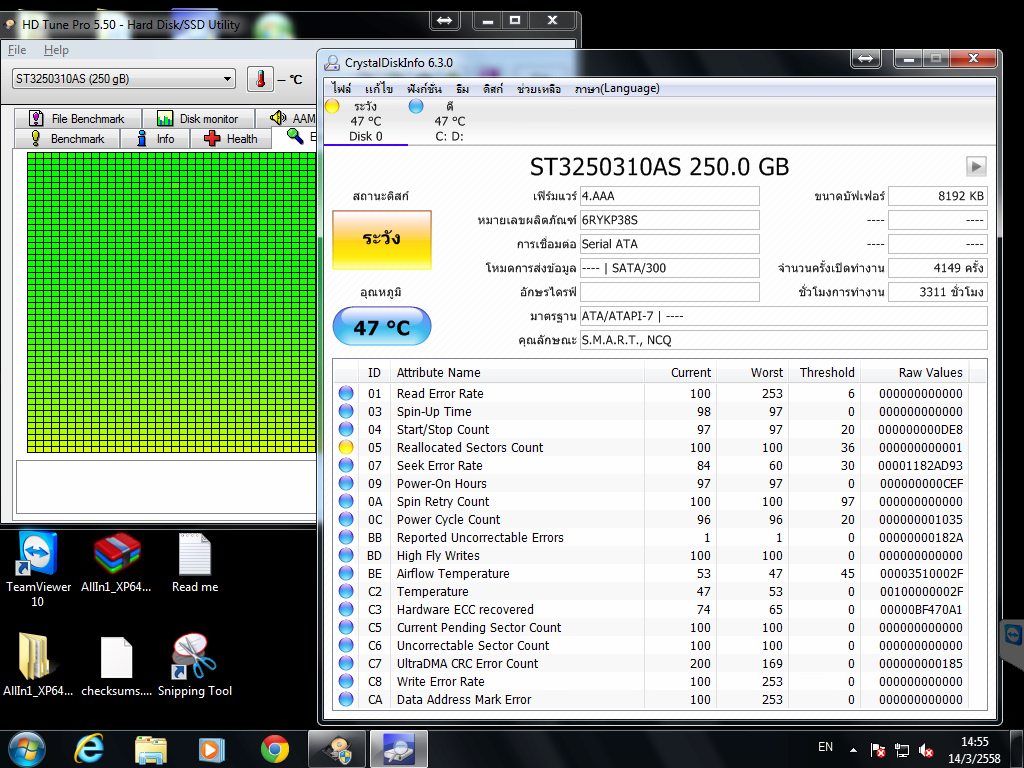Image resolution: width=1024 pixels, height=768 pixels.
Task: Click the Attribute Name column header
Action: tap(517, 372)
